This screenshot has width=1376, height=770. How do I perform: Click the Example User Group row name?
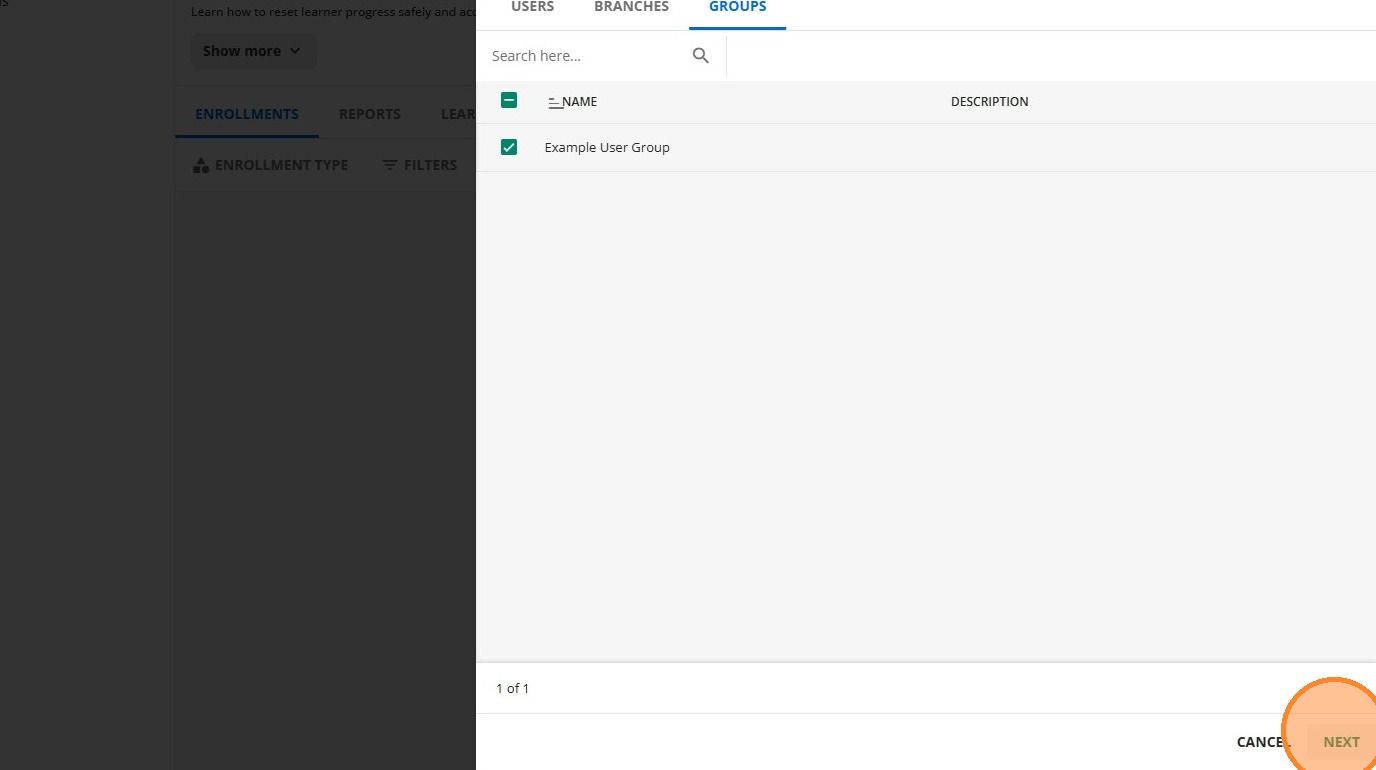coord(607,147)
